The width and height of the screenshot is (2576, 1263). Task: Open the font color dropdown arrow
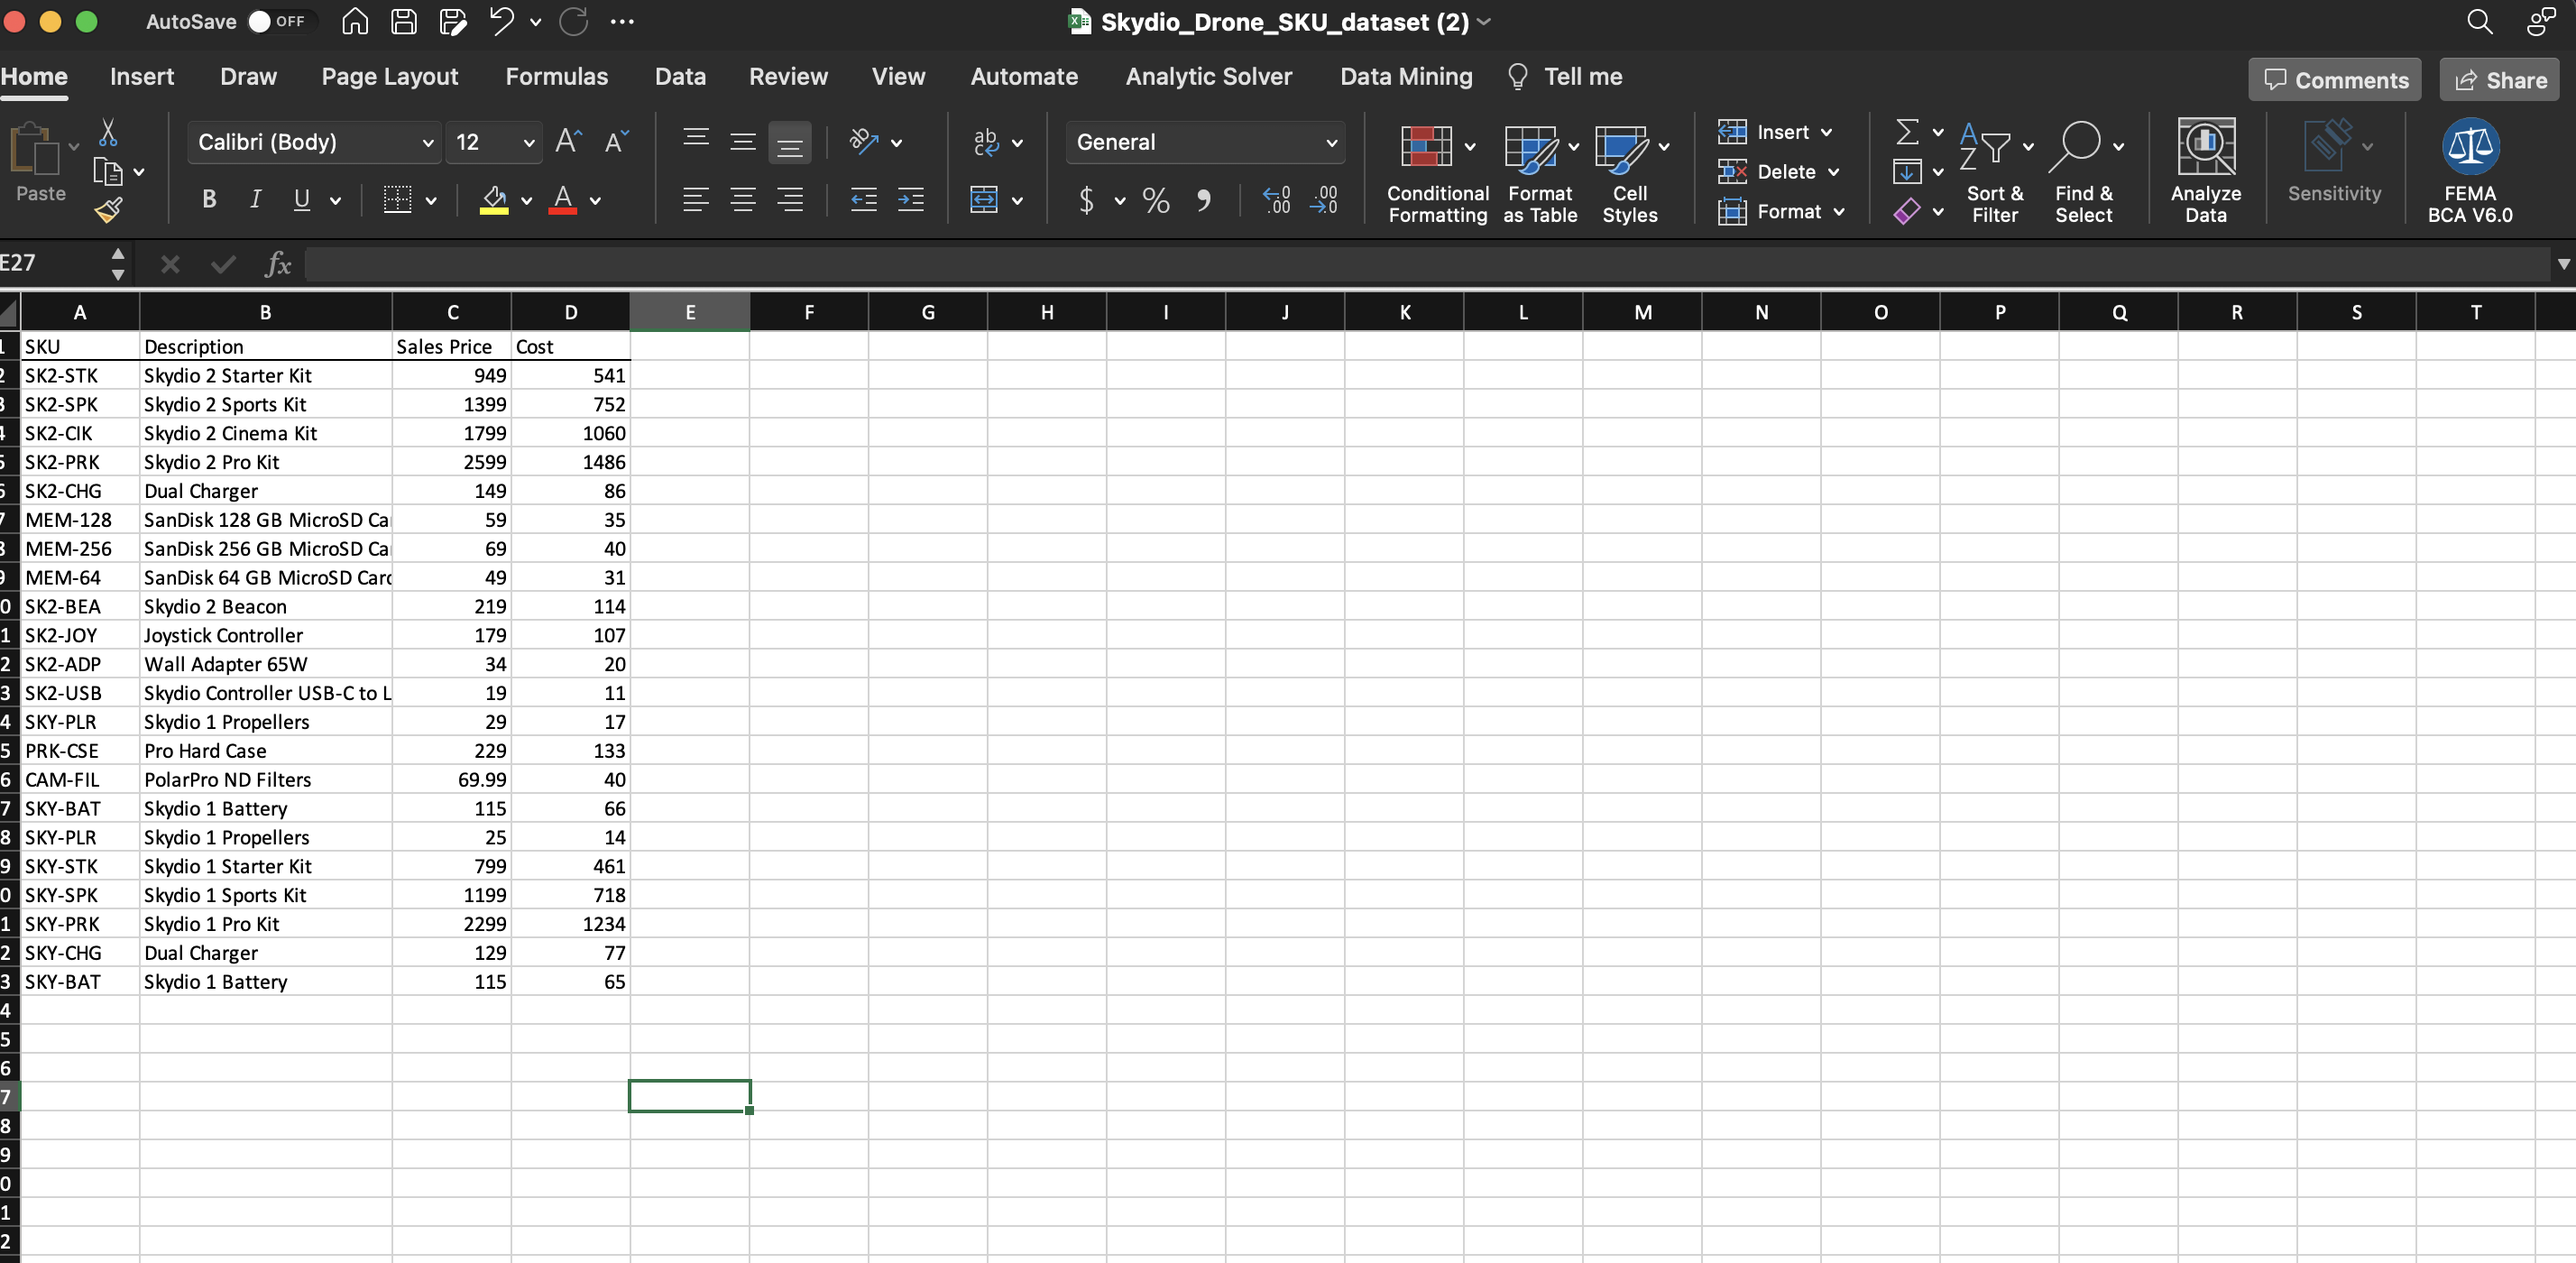coord(595,201)
